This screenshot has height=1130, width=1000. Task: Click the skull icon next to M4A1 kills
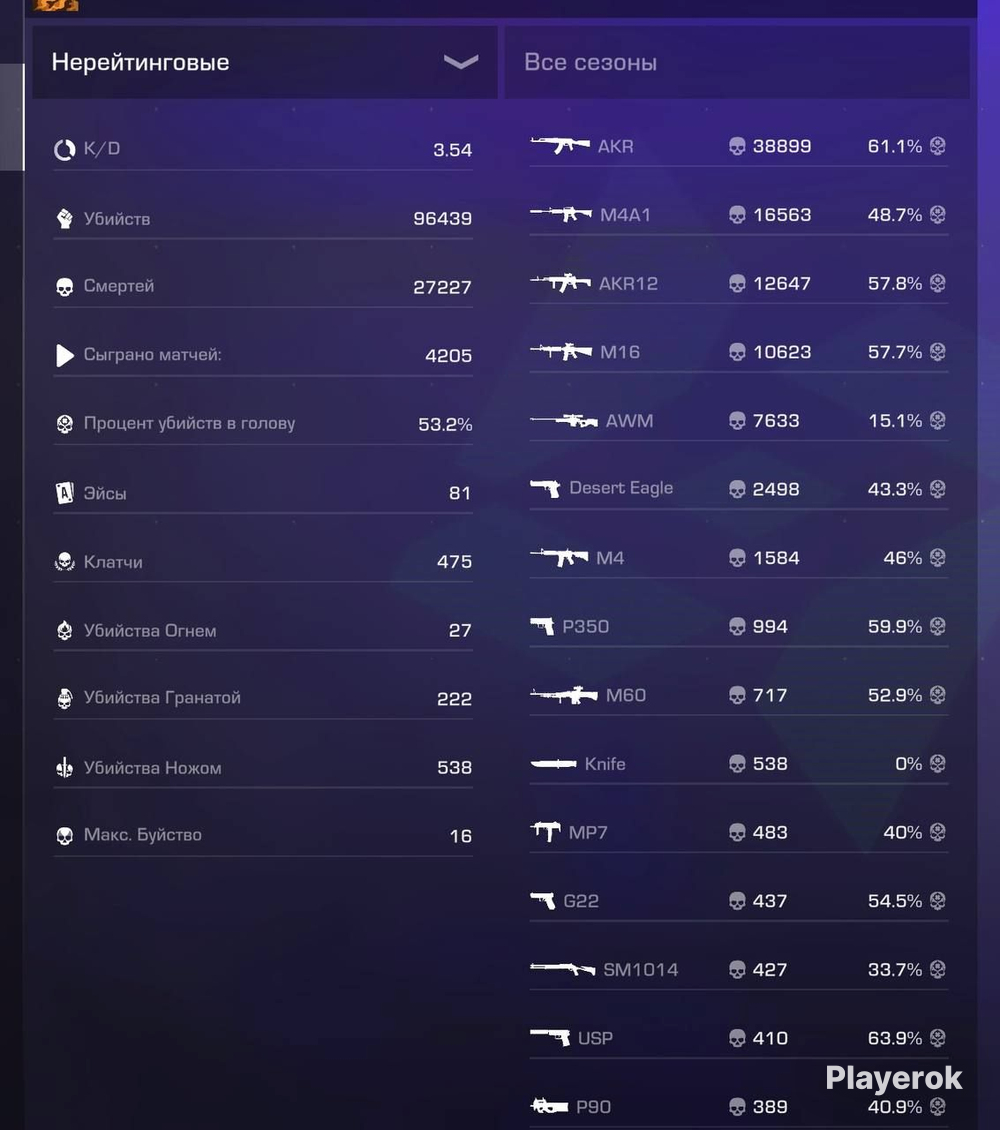pos(737,215)
